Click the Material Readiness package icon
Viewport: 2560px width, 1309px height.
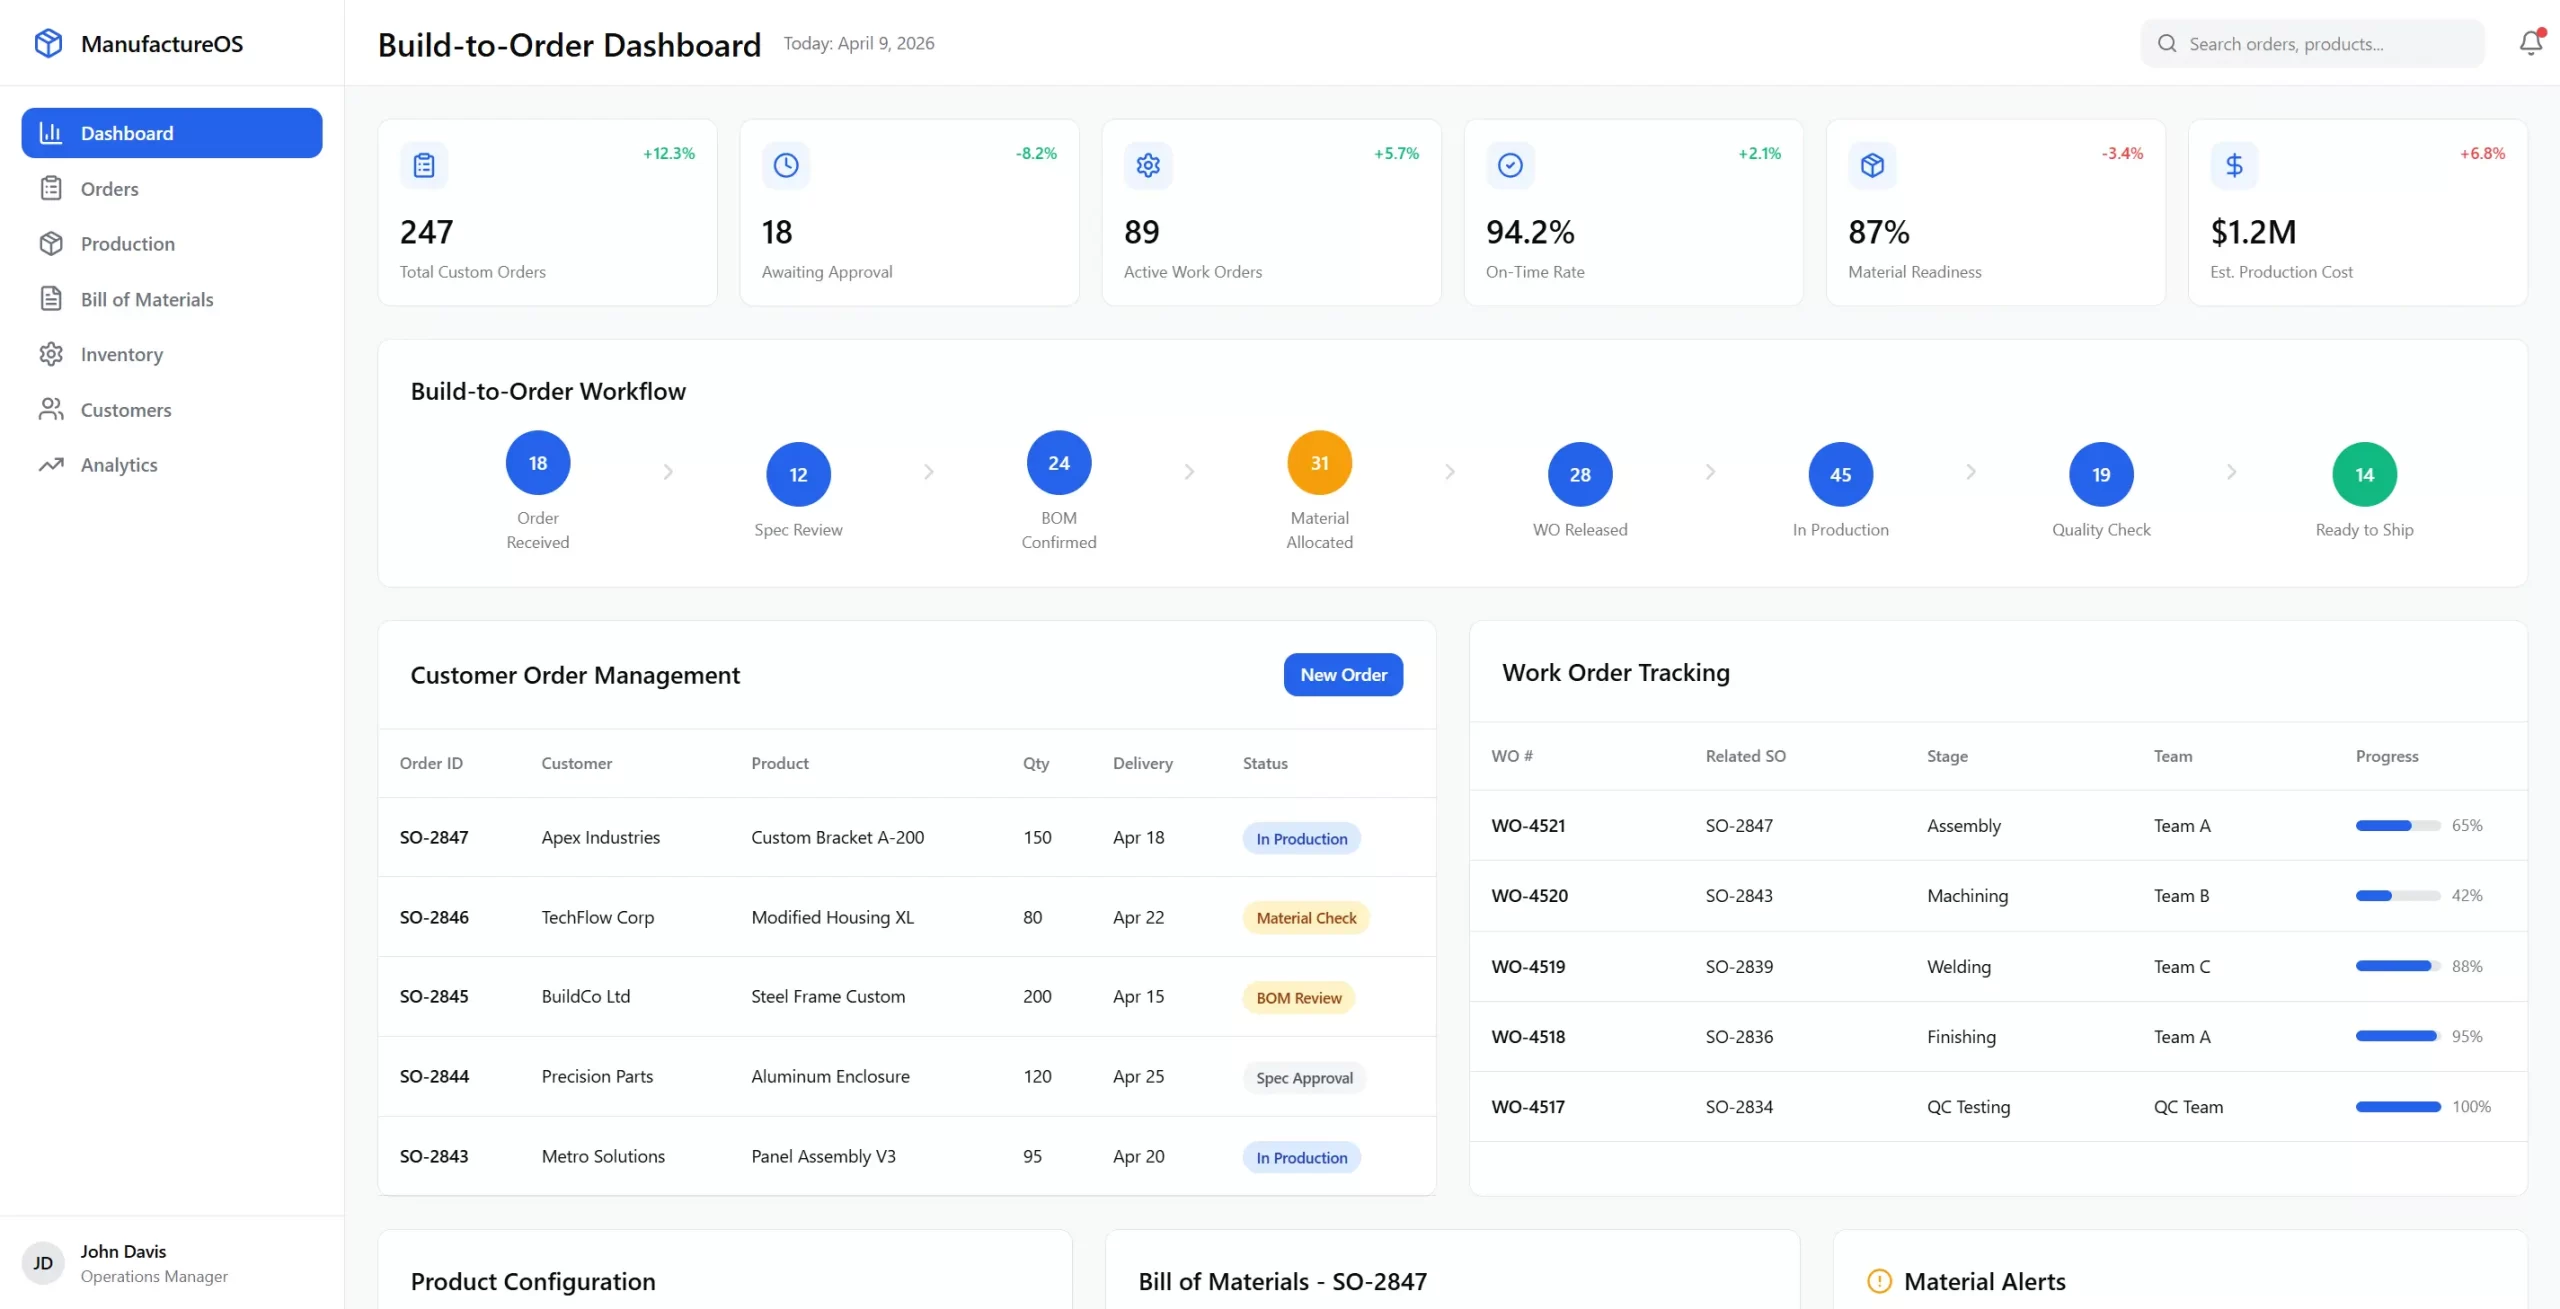(1872, 165)
